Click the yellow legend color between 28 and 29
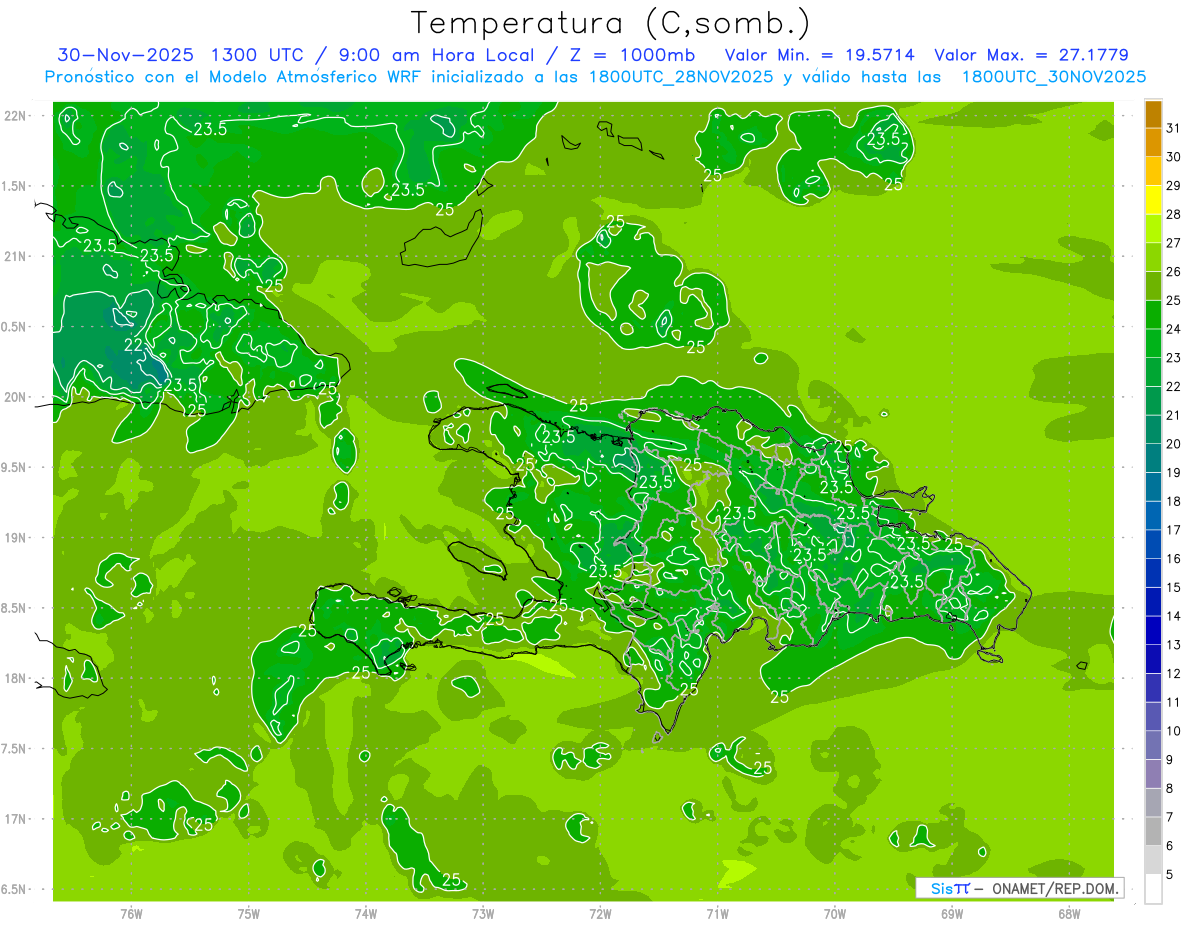The height and width of the screenshot is (927, 1200). click(1153, 200)
